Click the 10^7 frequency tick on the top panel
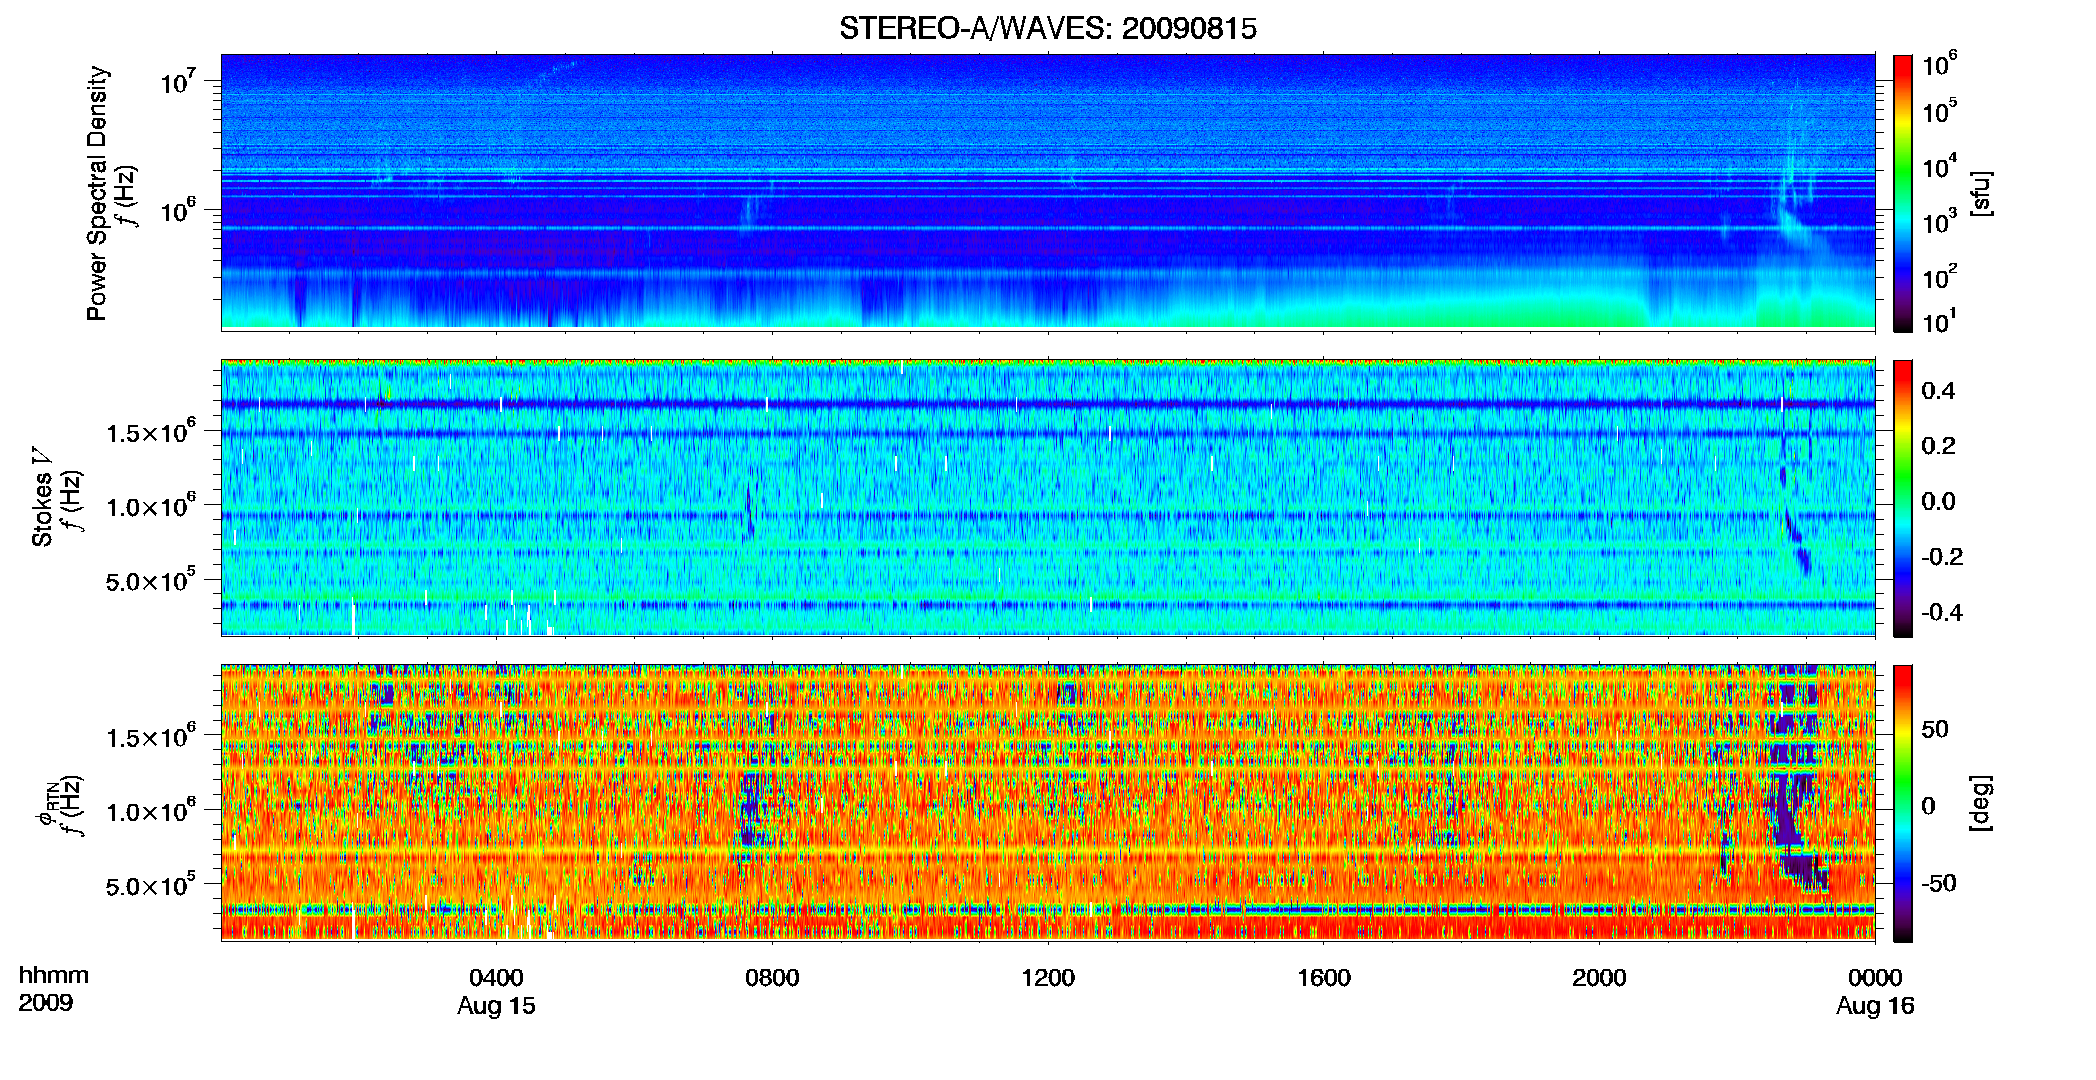2096x1080 pixels. 176,82
